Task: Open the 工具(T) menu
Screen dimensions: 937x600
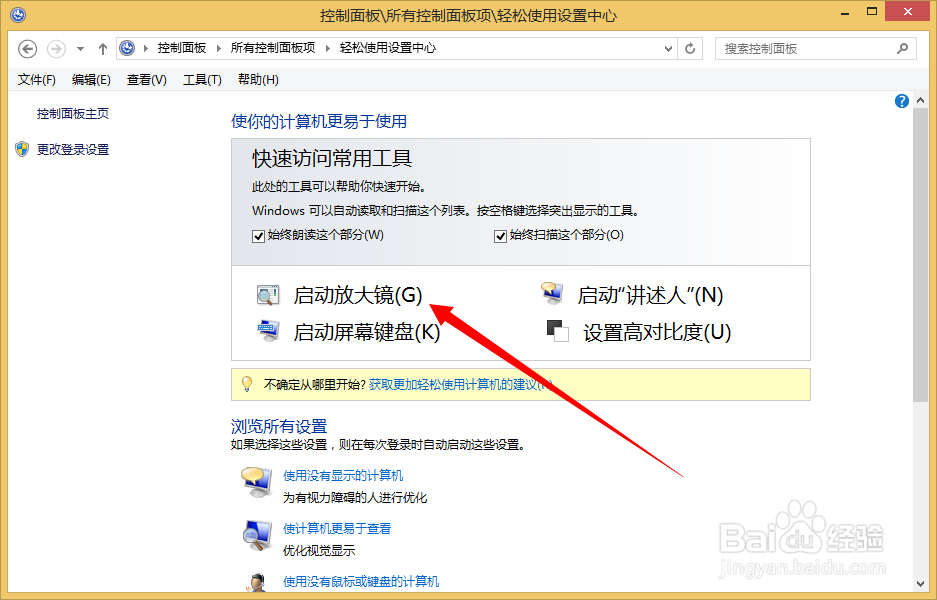Action: pyautogui.click(x=201, y=79)
